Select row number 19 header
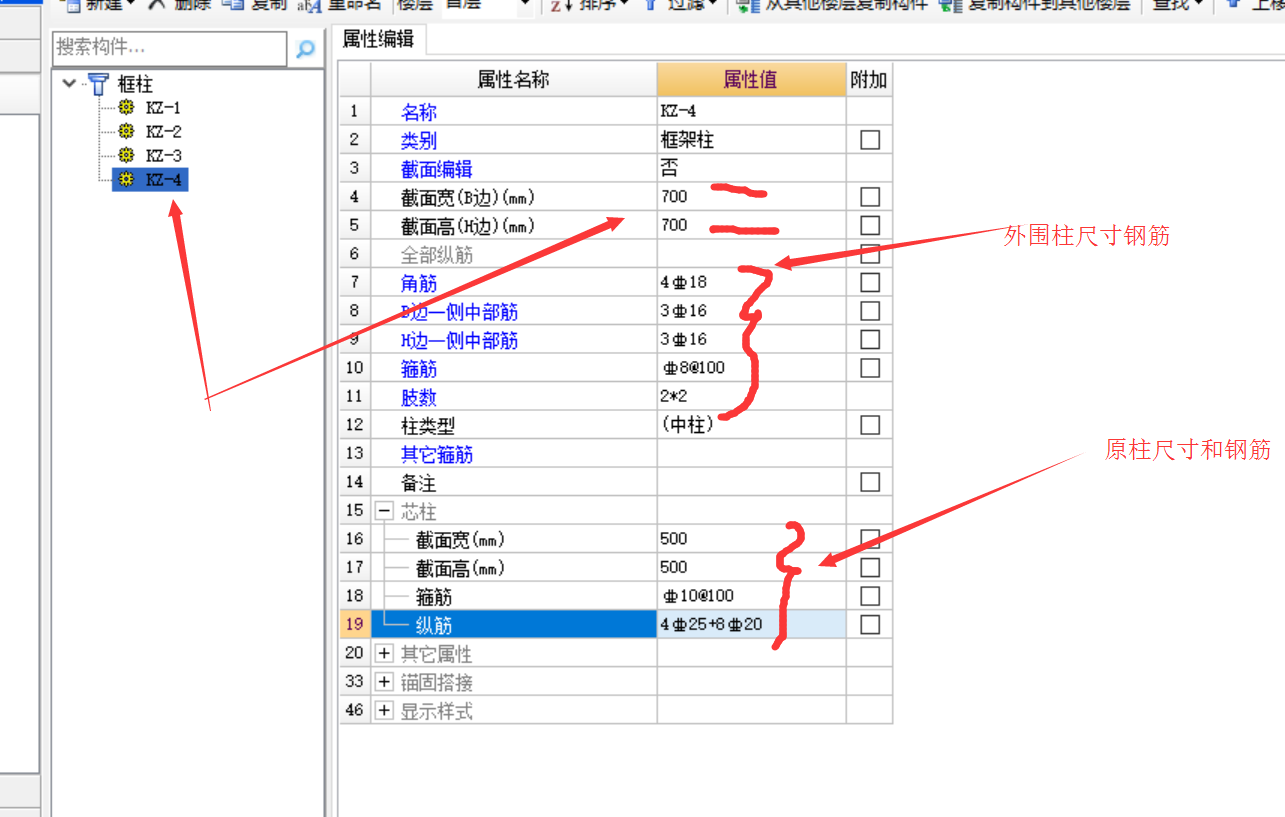The height and width of the screenshot is (817, 1285). (x=354, y=625)
